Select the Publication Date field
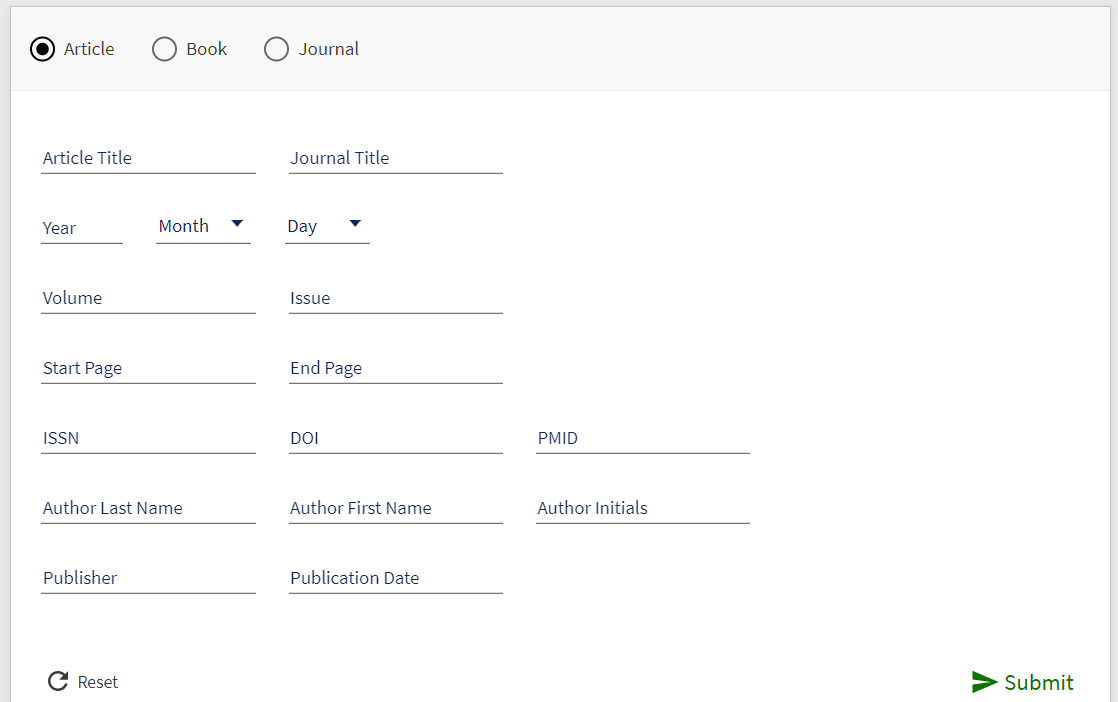Viewport: 1118px width, 702px height. pos(395,578)
